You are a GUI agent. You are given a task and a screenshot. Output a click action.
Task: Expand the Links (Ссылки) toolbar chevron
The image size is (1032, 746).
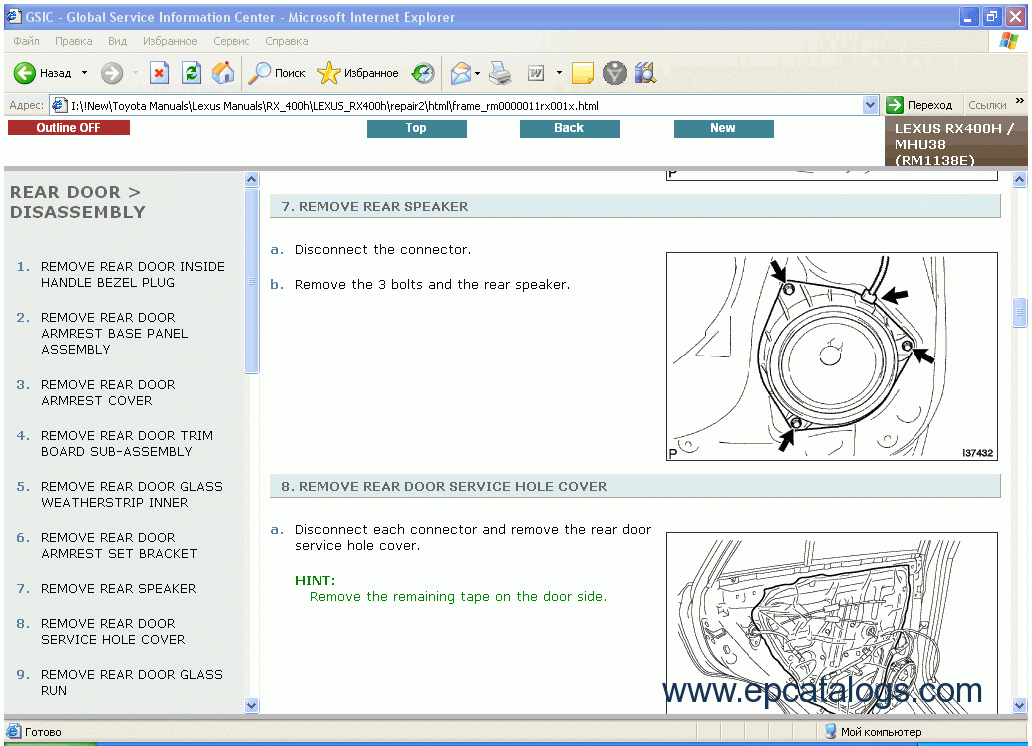click(x=1019, y=101)
